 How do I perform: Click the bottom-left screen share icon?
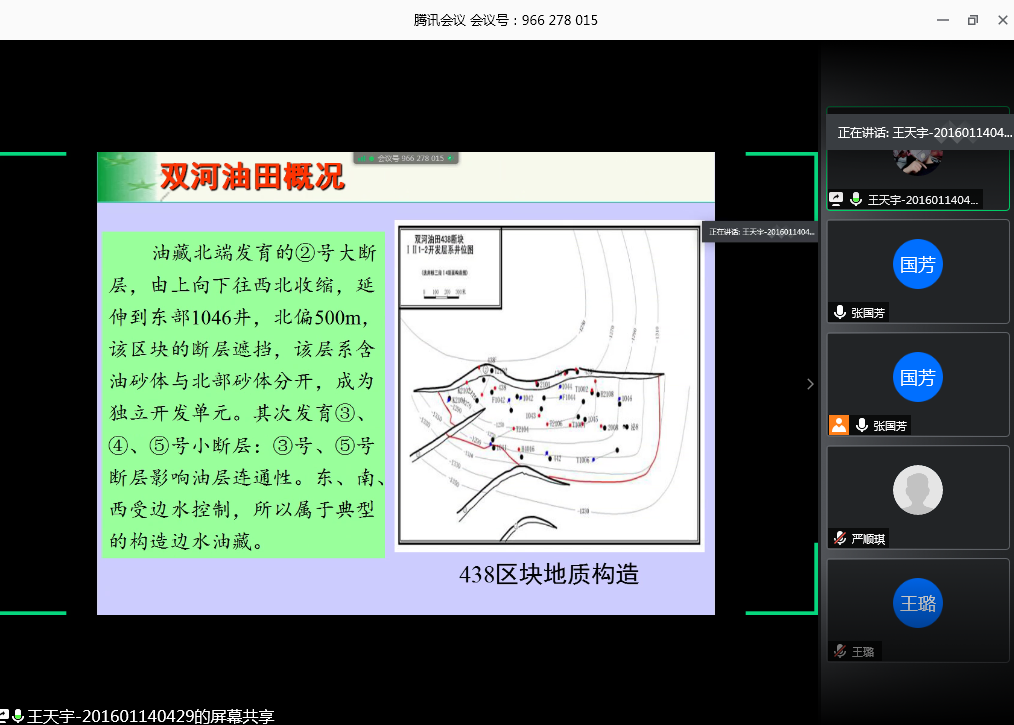pyautogui.click(x=5, y=716)
